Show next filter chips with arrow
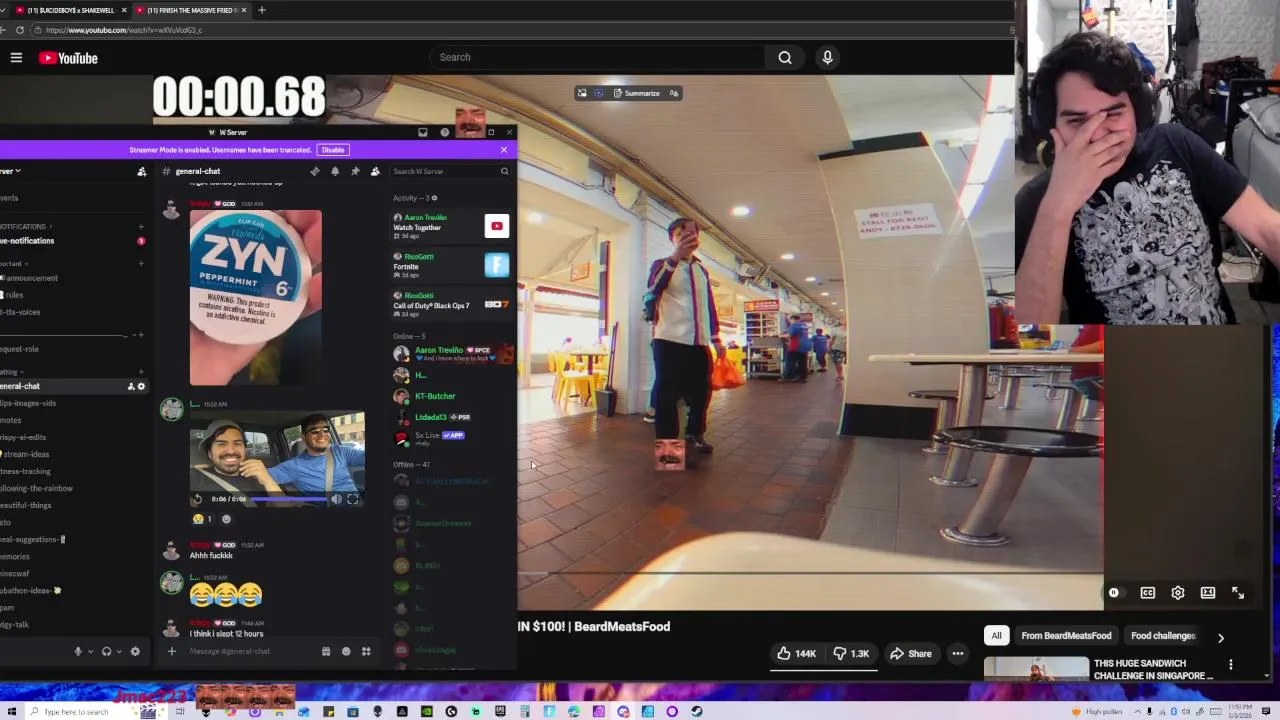Viewport: 1280px width, 720px height. 1220,637
